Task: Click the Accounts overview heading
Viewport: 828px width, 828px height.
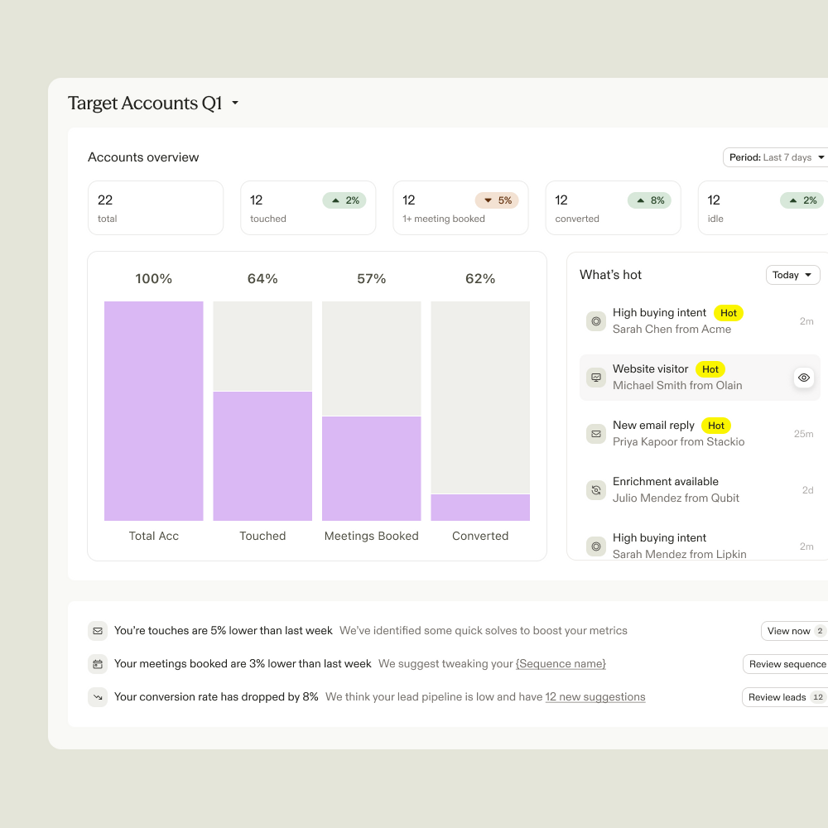Action: [143, 157]
